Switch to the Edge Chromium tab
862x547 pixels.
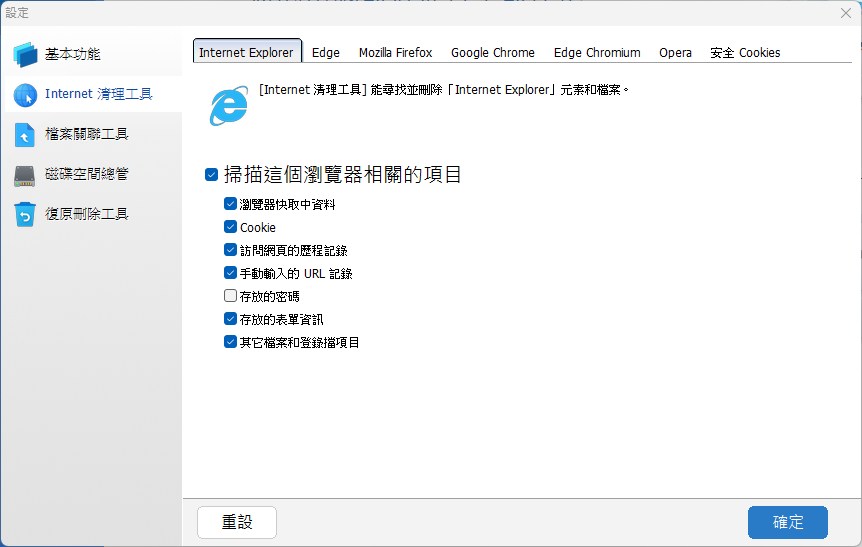tap(597, 52)
